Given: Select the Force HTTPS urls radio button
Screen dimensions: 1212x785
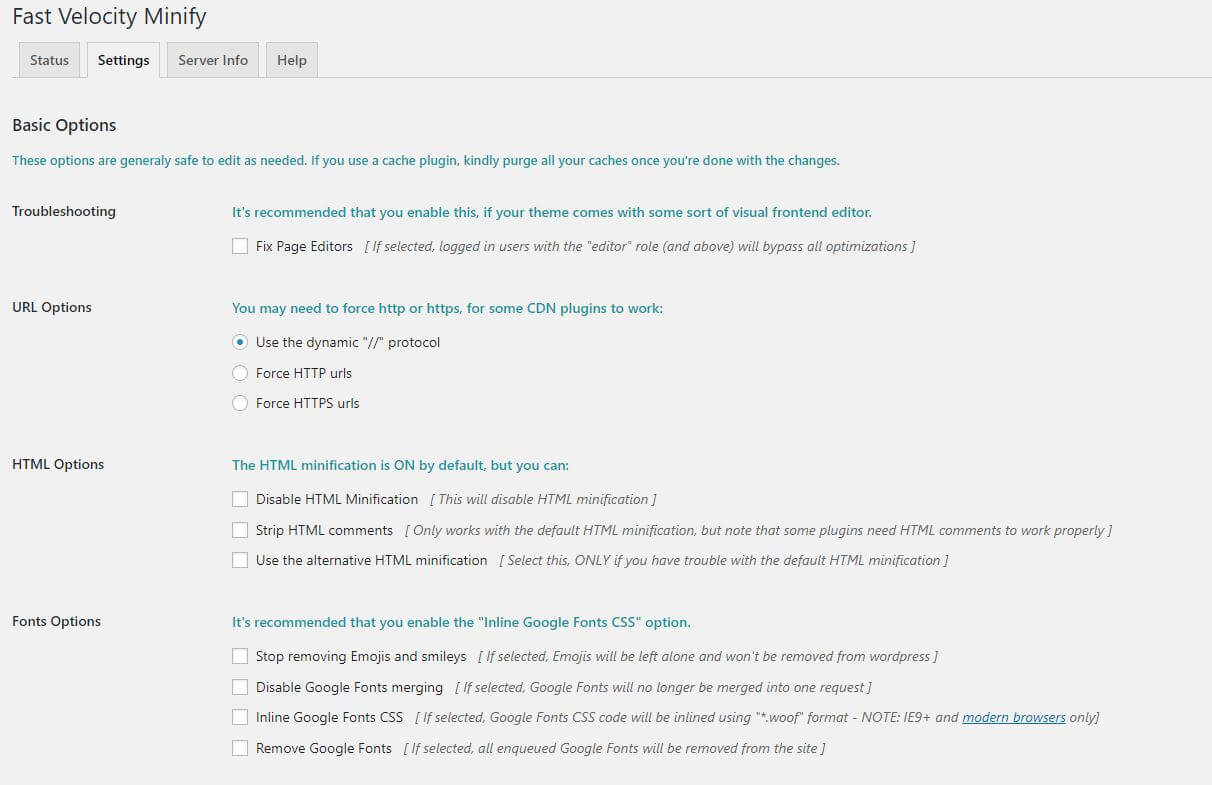Looking at the screenshot, I should (240, 403).
